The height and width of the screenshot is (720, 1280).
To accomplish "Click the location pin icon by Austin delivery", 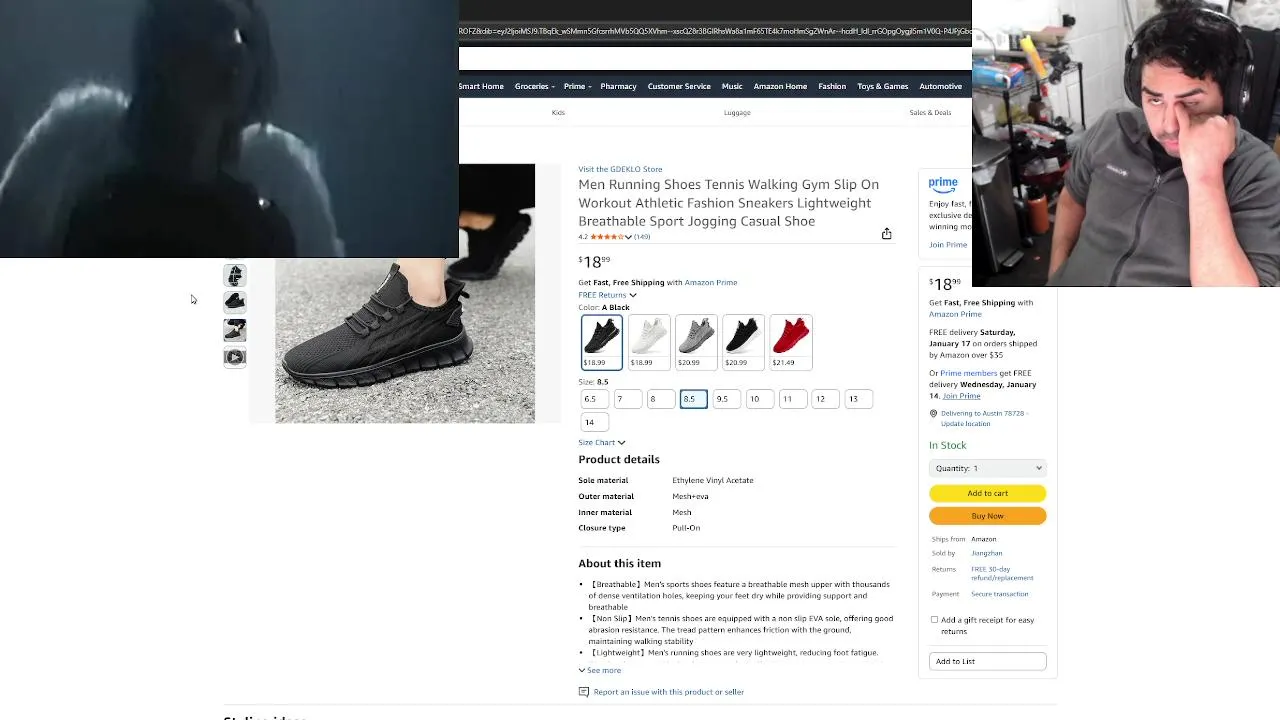I will pyautogui.click(x=933, y=413).
